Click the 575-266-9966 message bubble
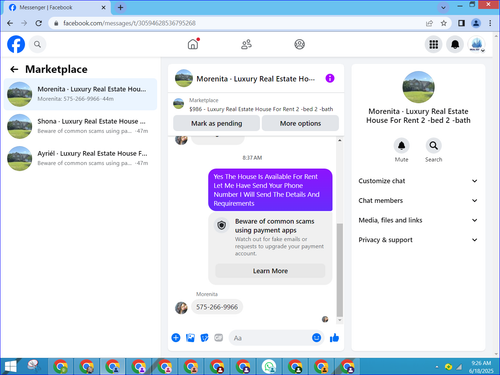This screenshot has height=375, width=500. coord(217,307)
